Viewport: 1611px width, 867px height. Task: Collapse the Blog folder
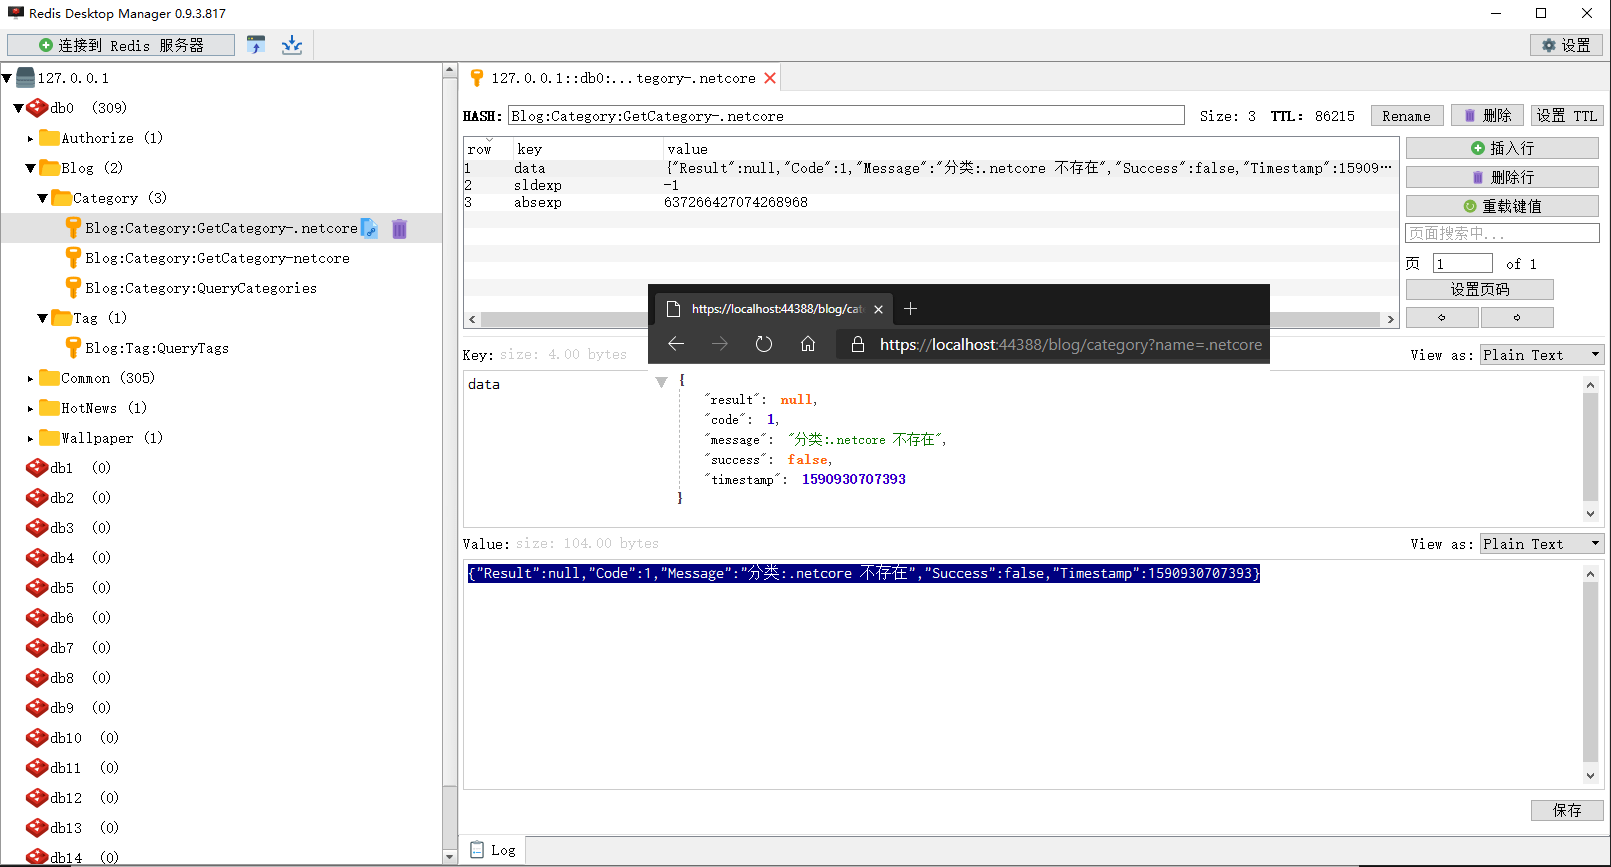coord(30,169)
